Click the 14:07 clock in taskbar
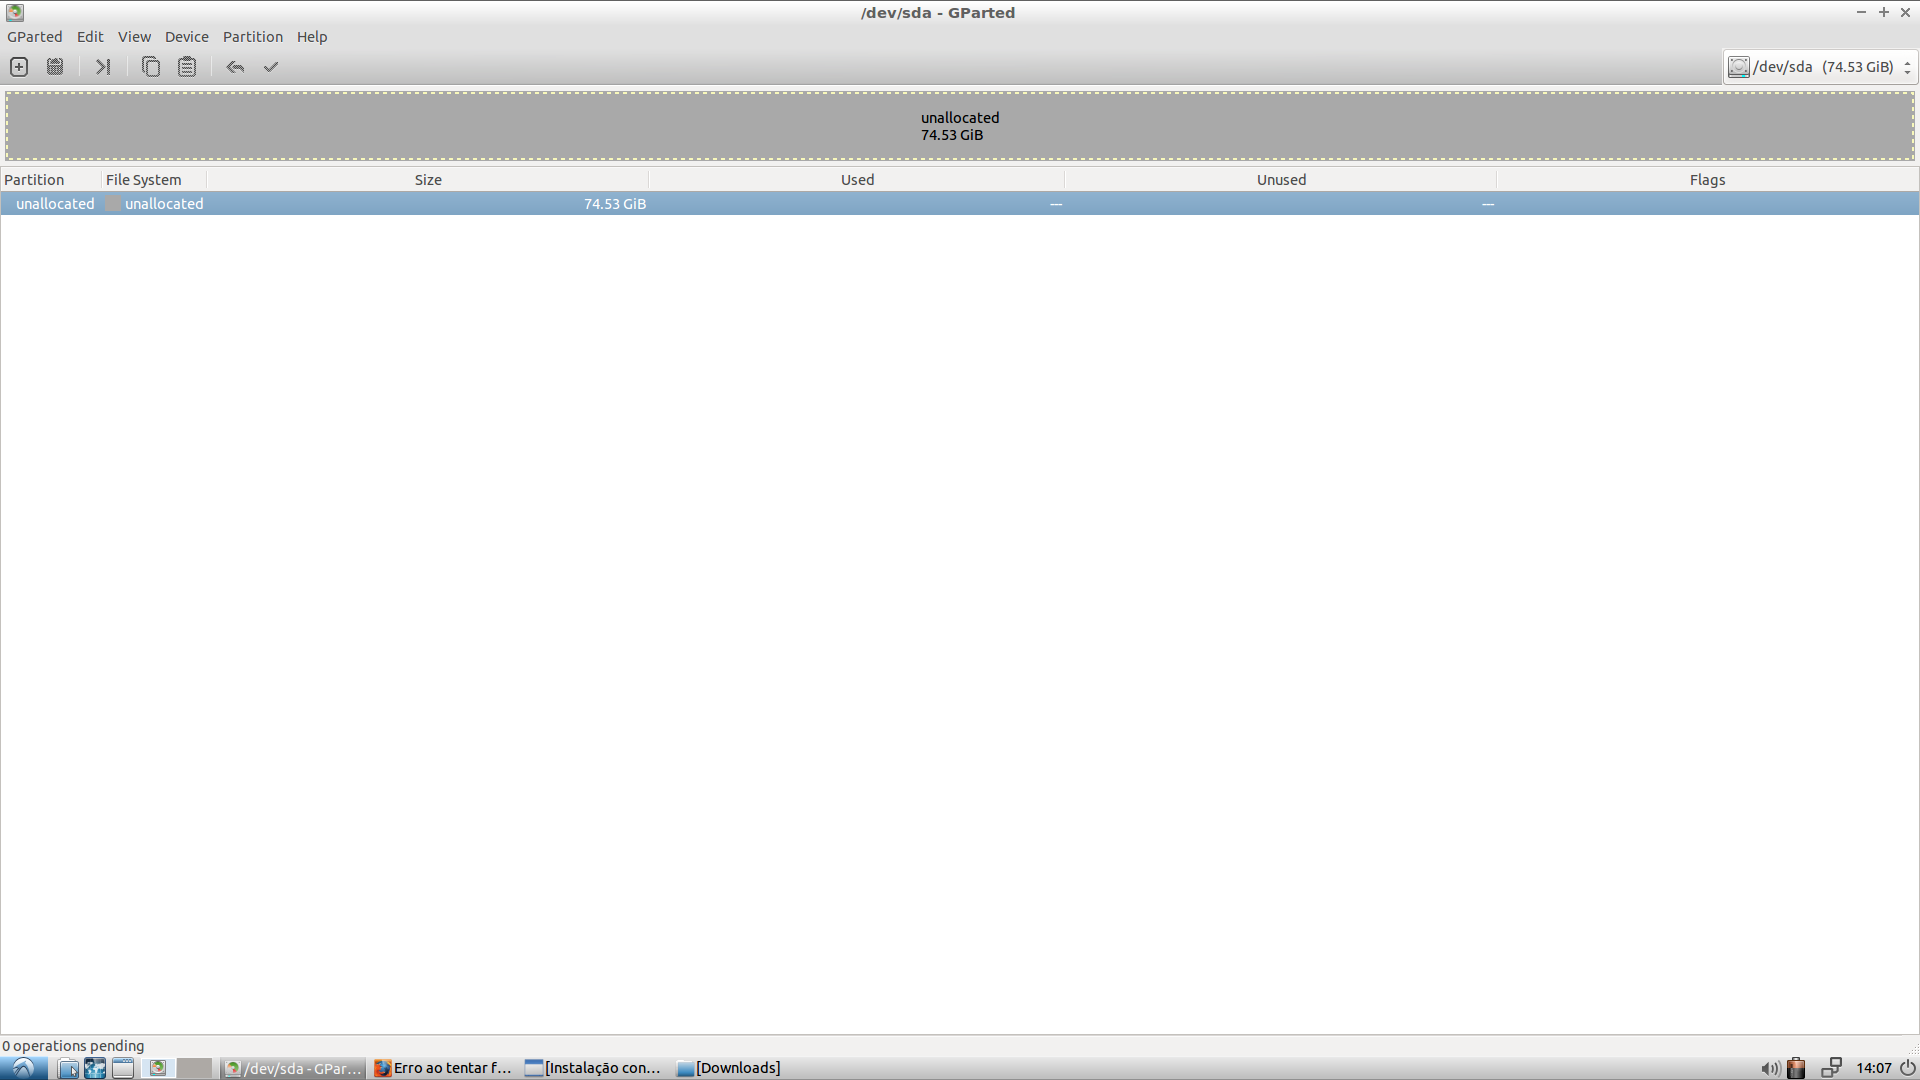This screenshot has width=1920, height=1080. point(1874,1068)
